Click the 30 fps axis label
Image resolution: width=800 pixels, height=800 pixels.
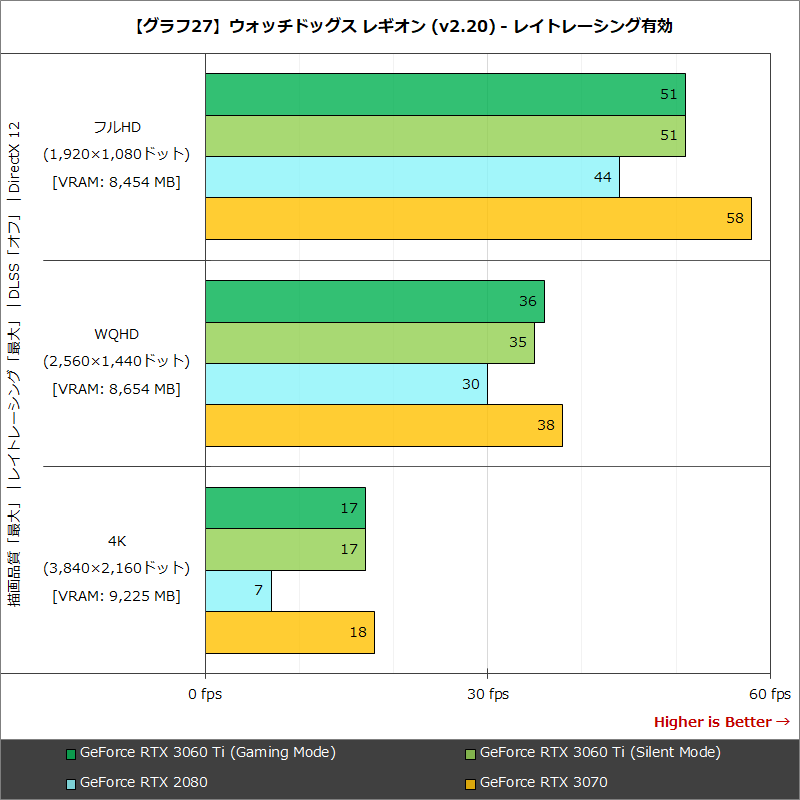488,694
